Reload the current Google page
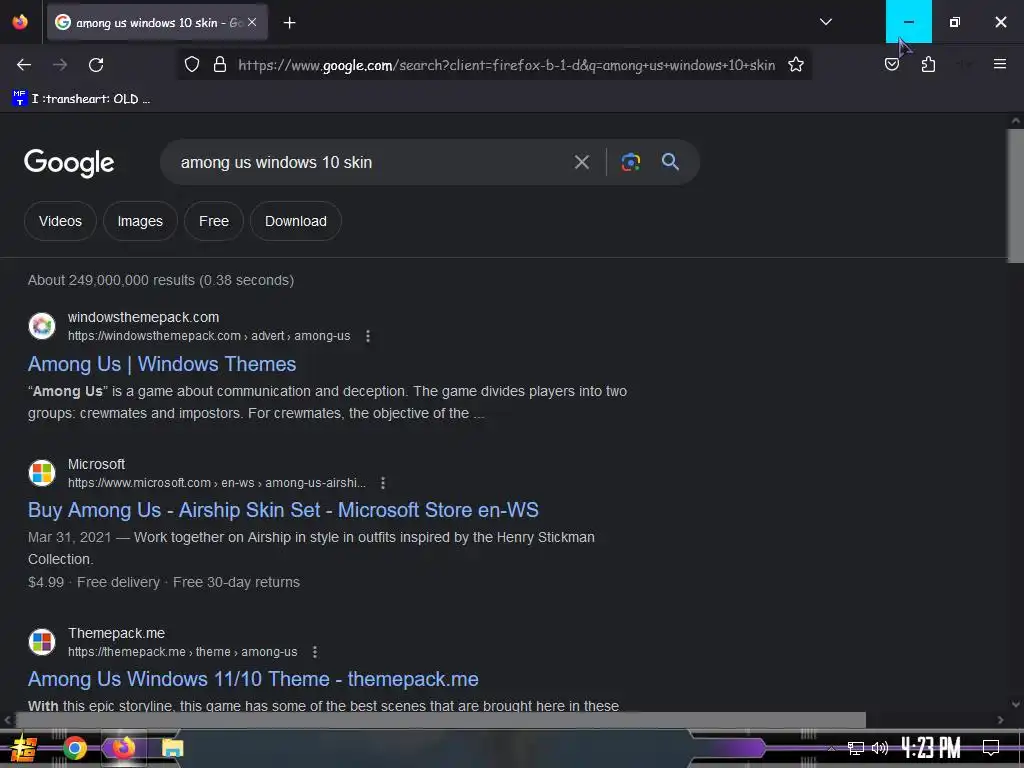The height and width of the screenshot is (768, 1024). [x=96, y=65]
